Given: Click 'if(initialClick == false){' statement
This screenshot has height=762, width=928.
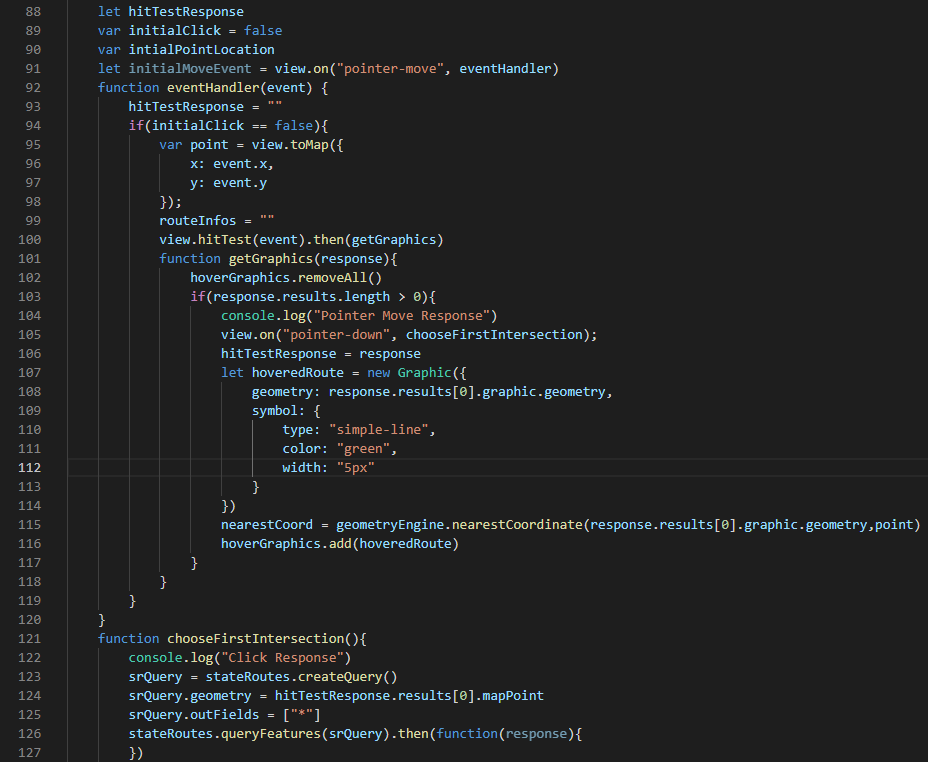Looking at the screenshot, I should tap(228, 125).
